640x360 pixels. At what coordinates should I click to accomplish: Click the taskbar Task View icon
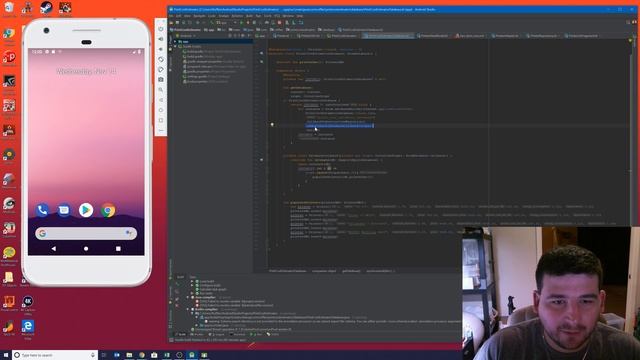click(x=104, y=355)
